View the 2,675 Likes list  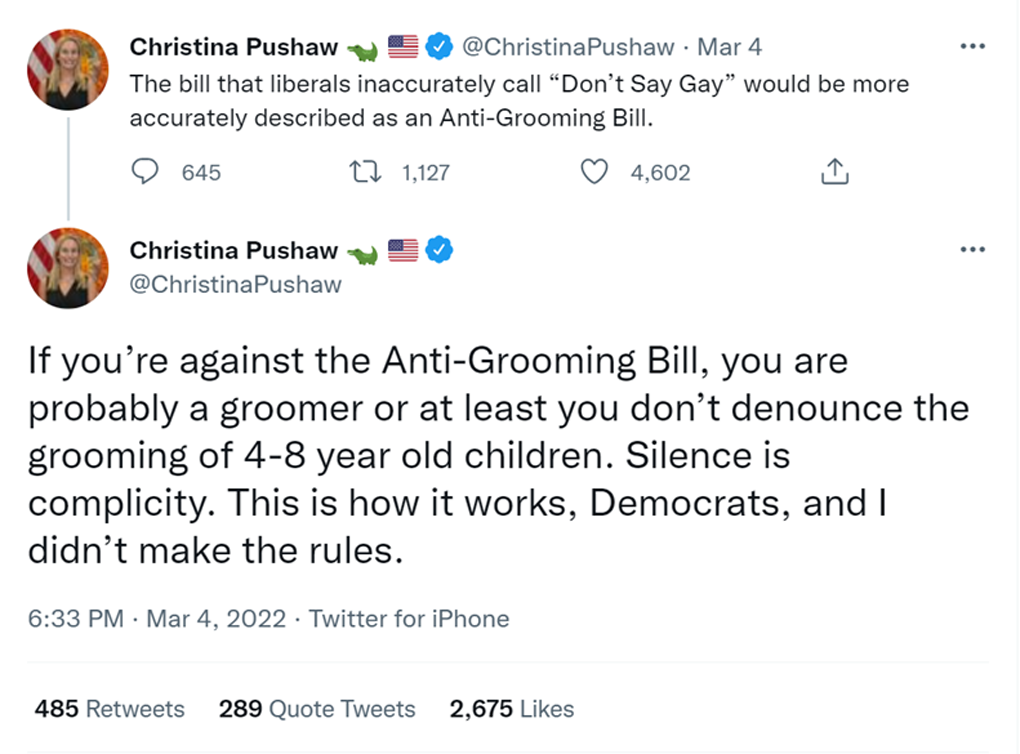512,709
